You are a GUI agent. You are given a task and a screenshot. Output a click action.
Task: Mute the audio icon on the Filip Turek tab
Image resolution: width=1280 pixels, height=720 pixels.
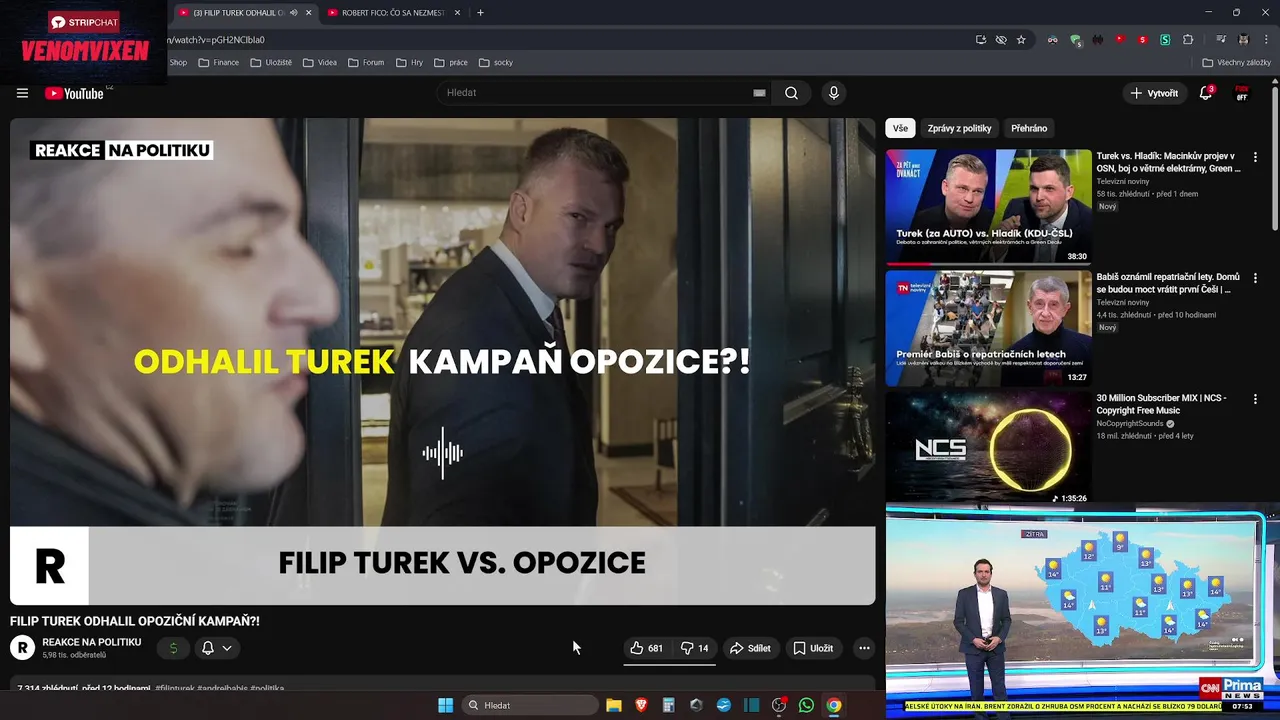pos(293,13)
